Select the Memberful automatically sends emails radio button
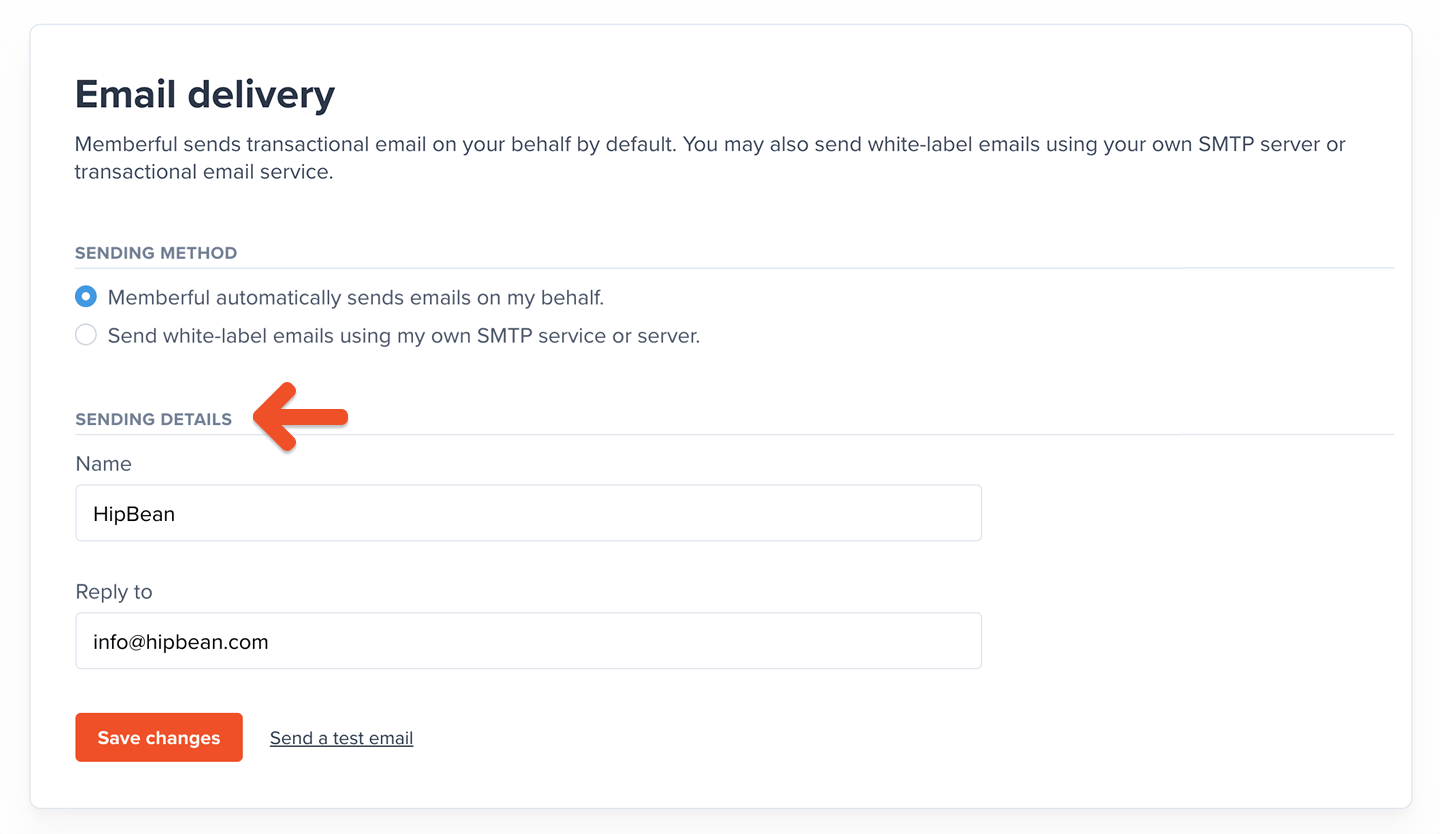 (x=86, y=297)
